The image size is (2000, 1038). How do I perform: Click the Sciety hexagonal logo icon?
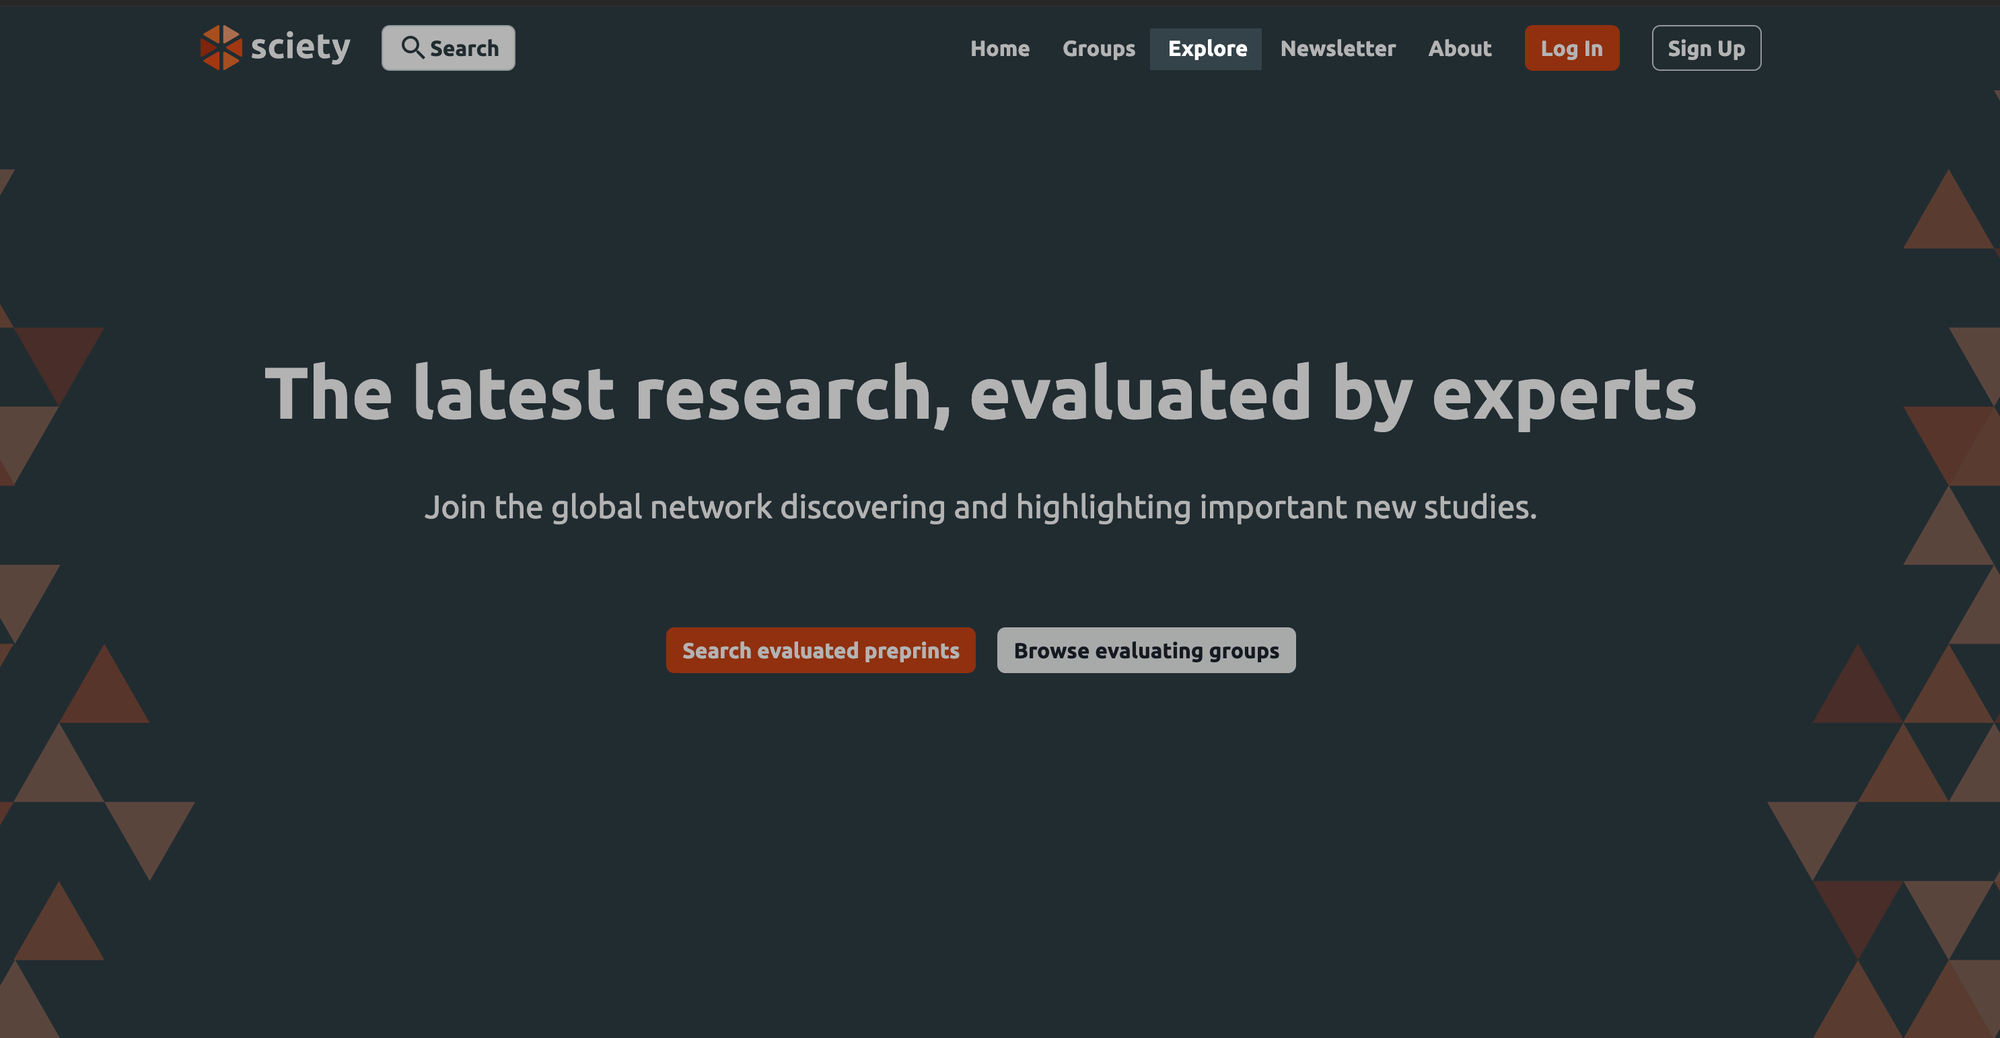click(224, 47)
